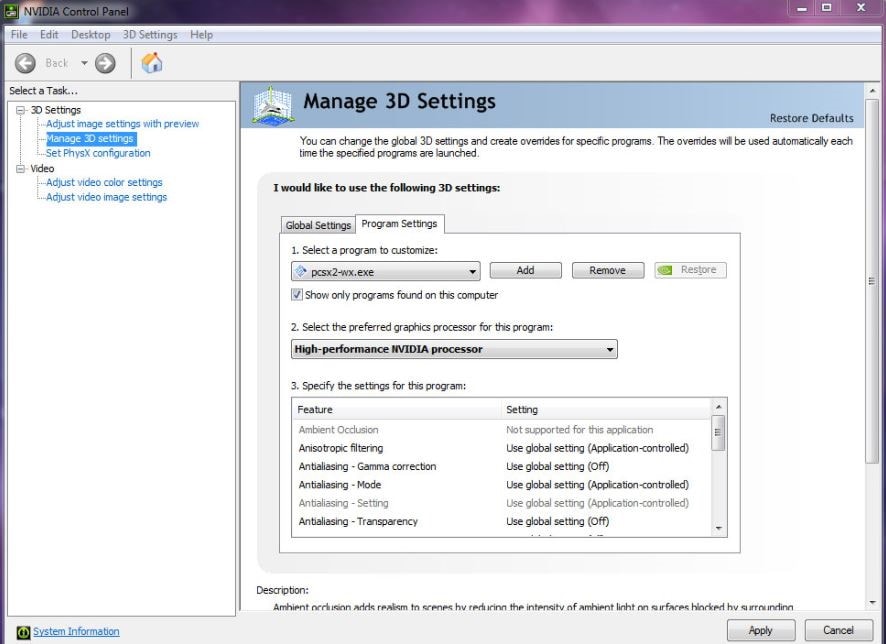Click the Add program button

(525, 270)
